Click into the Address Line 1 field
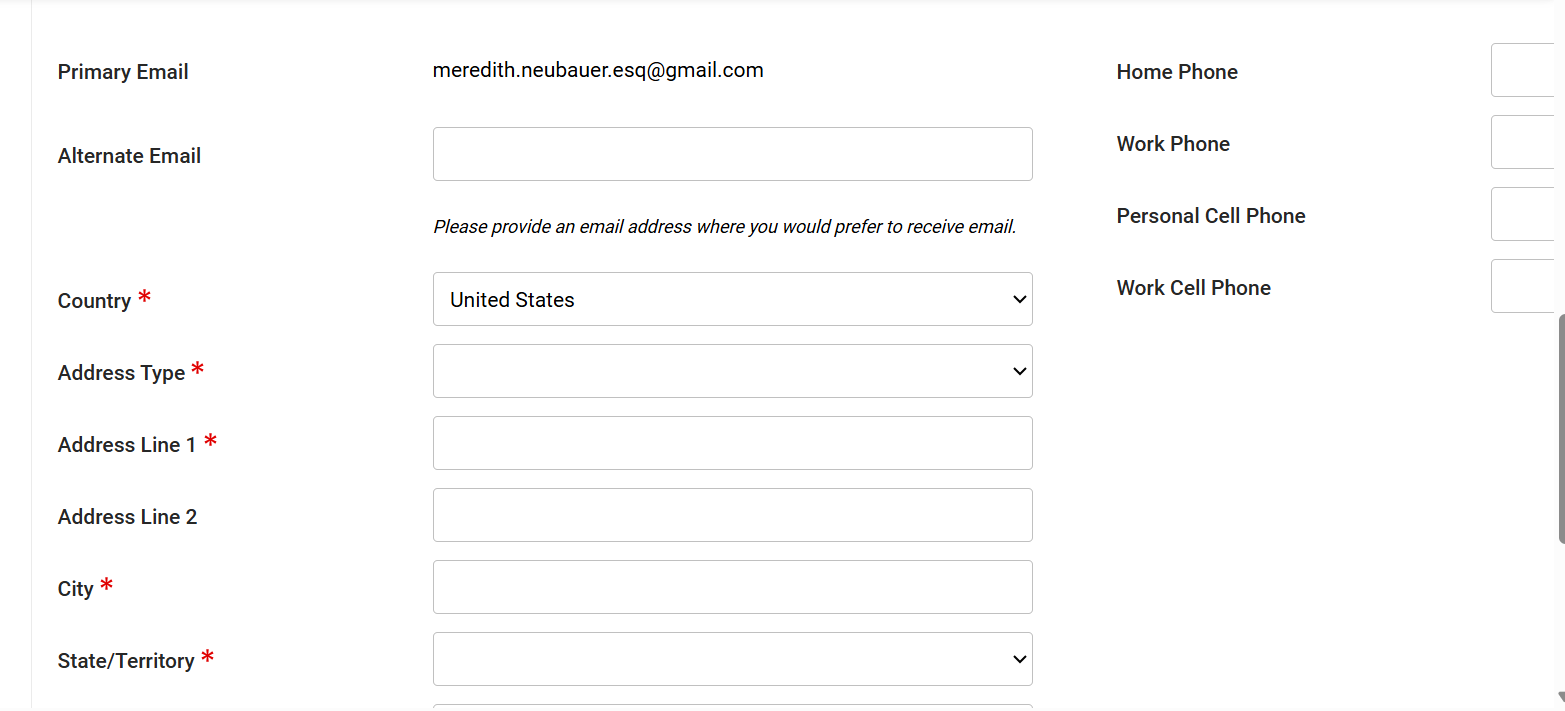This screenshot has width=1565, height=711. tap(732, 443)
